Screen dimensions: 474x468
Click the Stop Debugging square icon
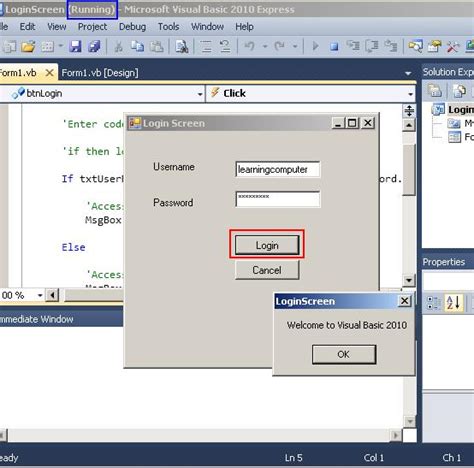point(334,46)
